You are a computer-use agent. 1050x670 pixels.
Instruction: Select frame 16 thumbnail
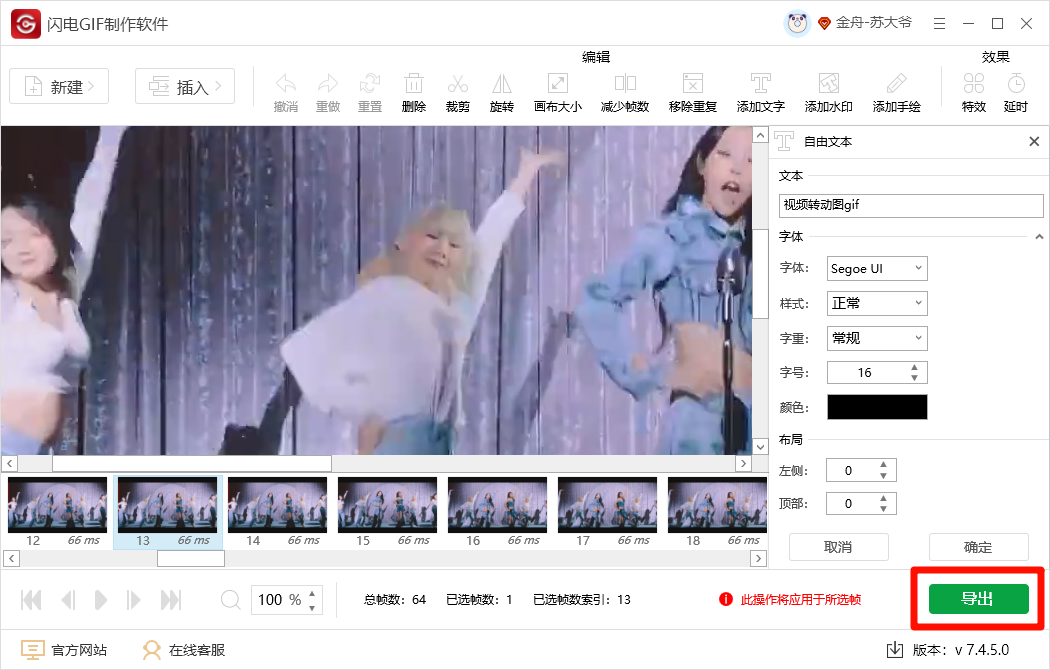(x=497, y=512)
